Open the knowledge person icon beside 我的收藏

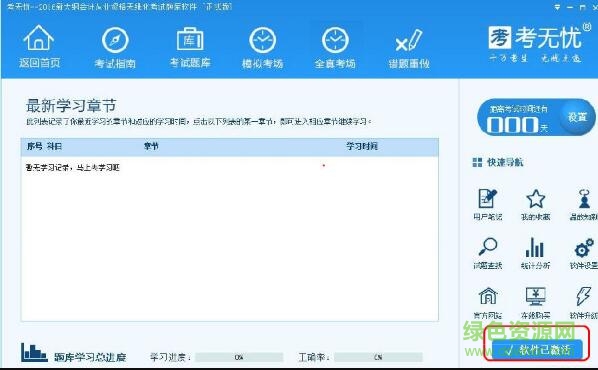(x=584, y=198)
